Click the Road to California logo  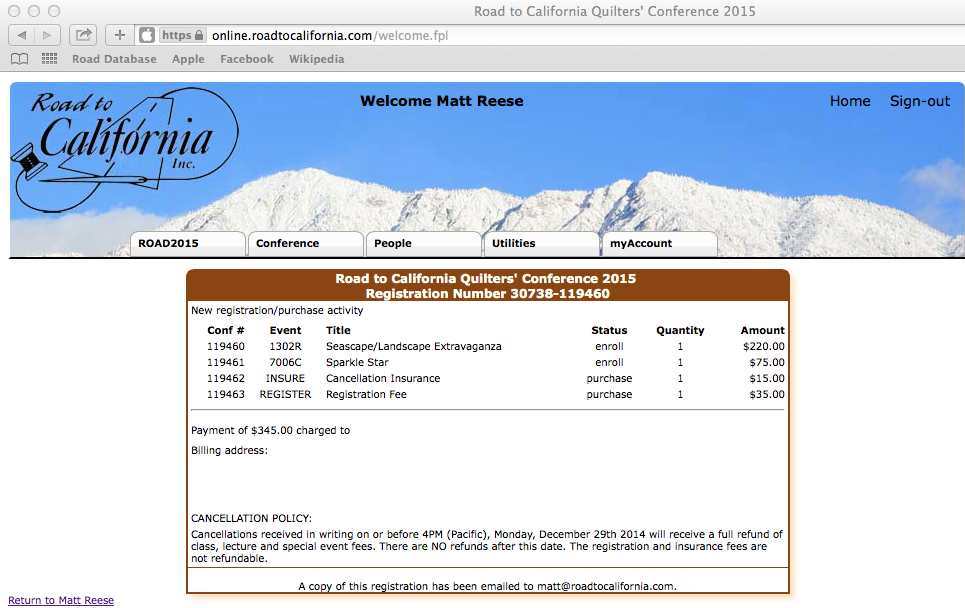tap(126, 150)
